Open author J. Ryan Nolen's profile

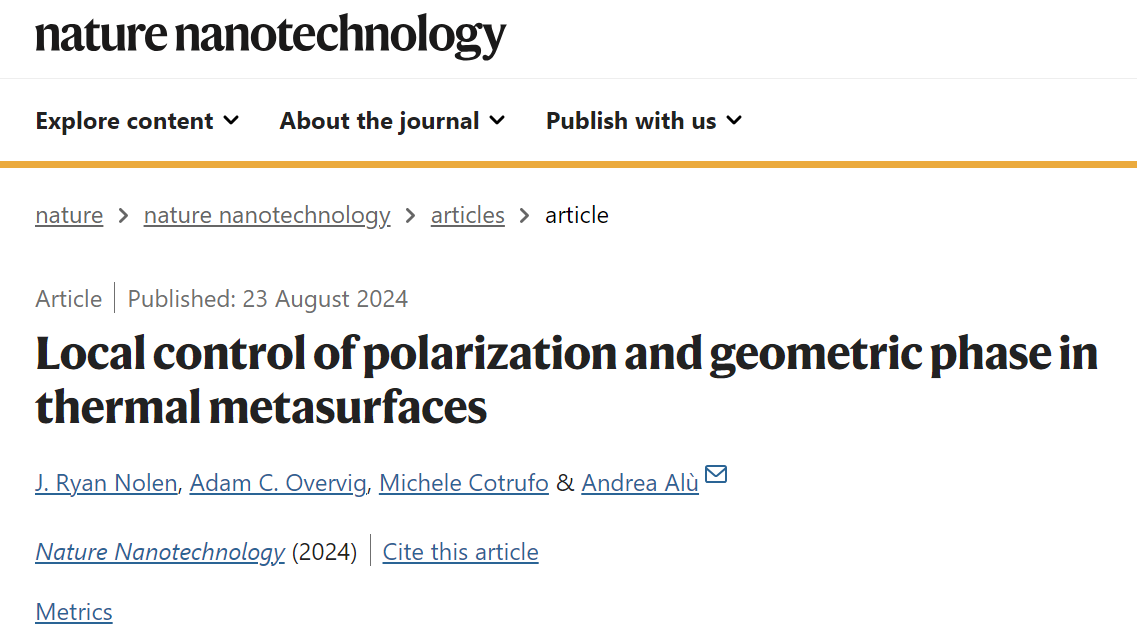click(107, 483)
